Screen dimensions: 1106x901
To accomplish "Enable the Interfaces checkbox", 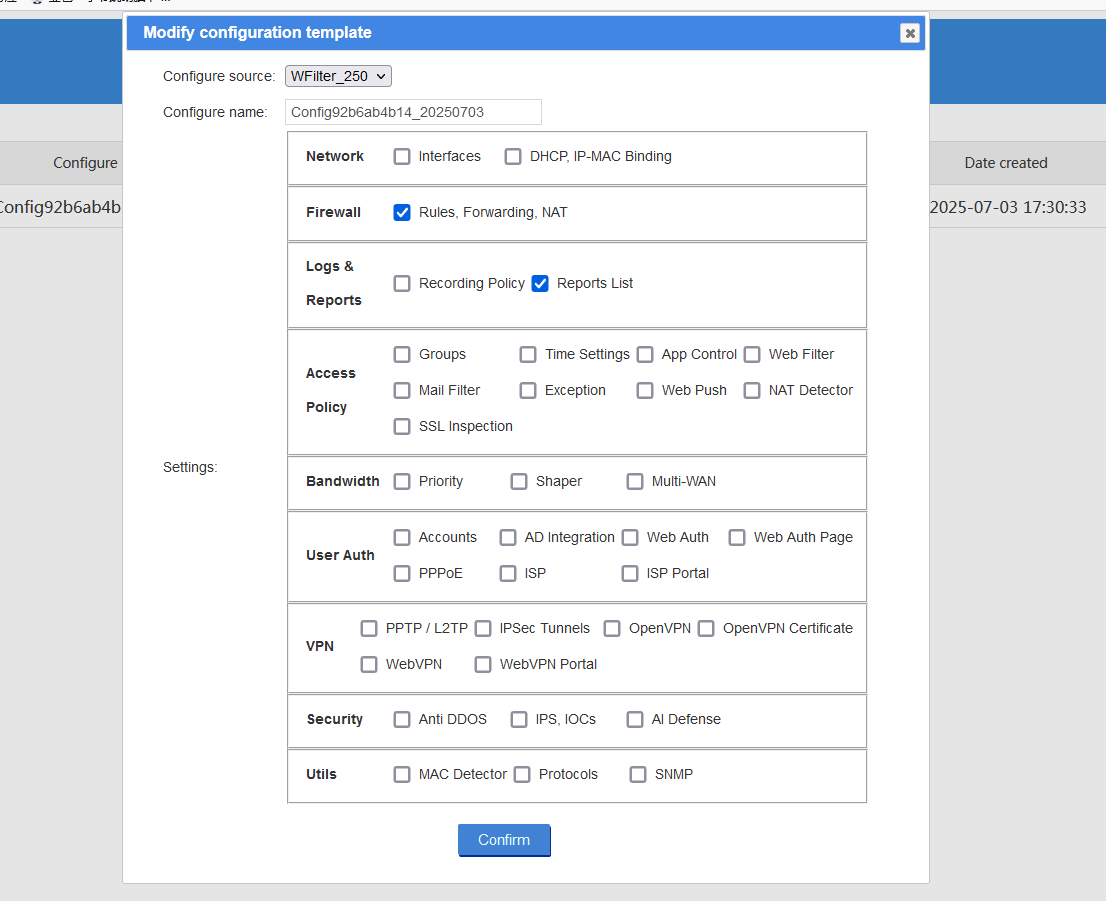I will coord(402,157).
